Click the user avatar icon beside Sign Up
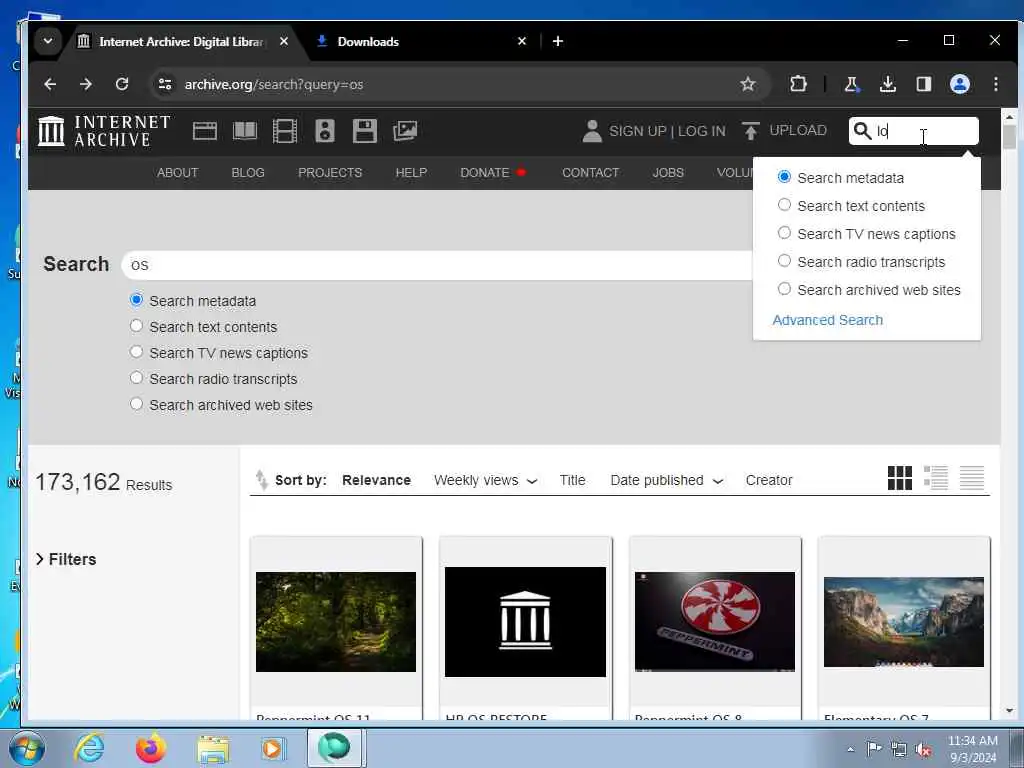The height and width of the screenshot is (768, 1024). 592,131
